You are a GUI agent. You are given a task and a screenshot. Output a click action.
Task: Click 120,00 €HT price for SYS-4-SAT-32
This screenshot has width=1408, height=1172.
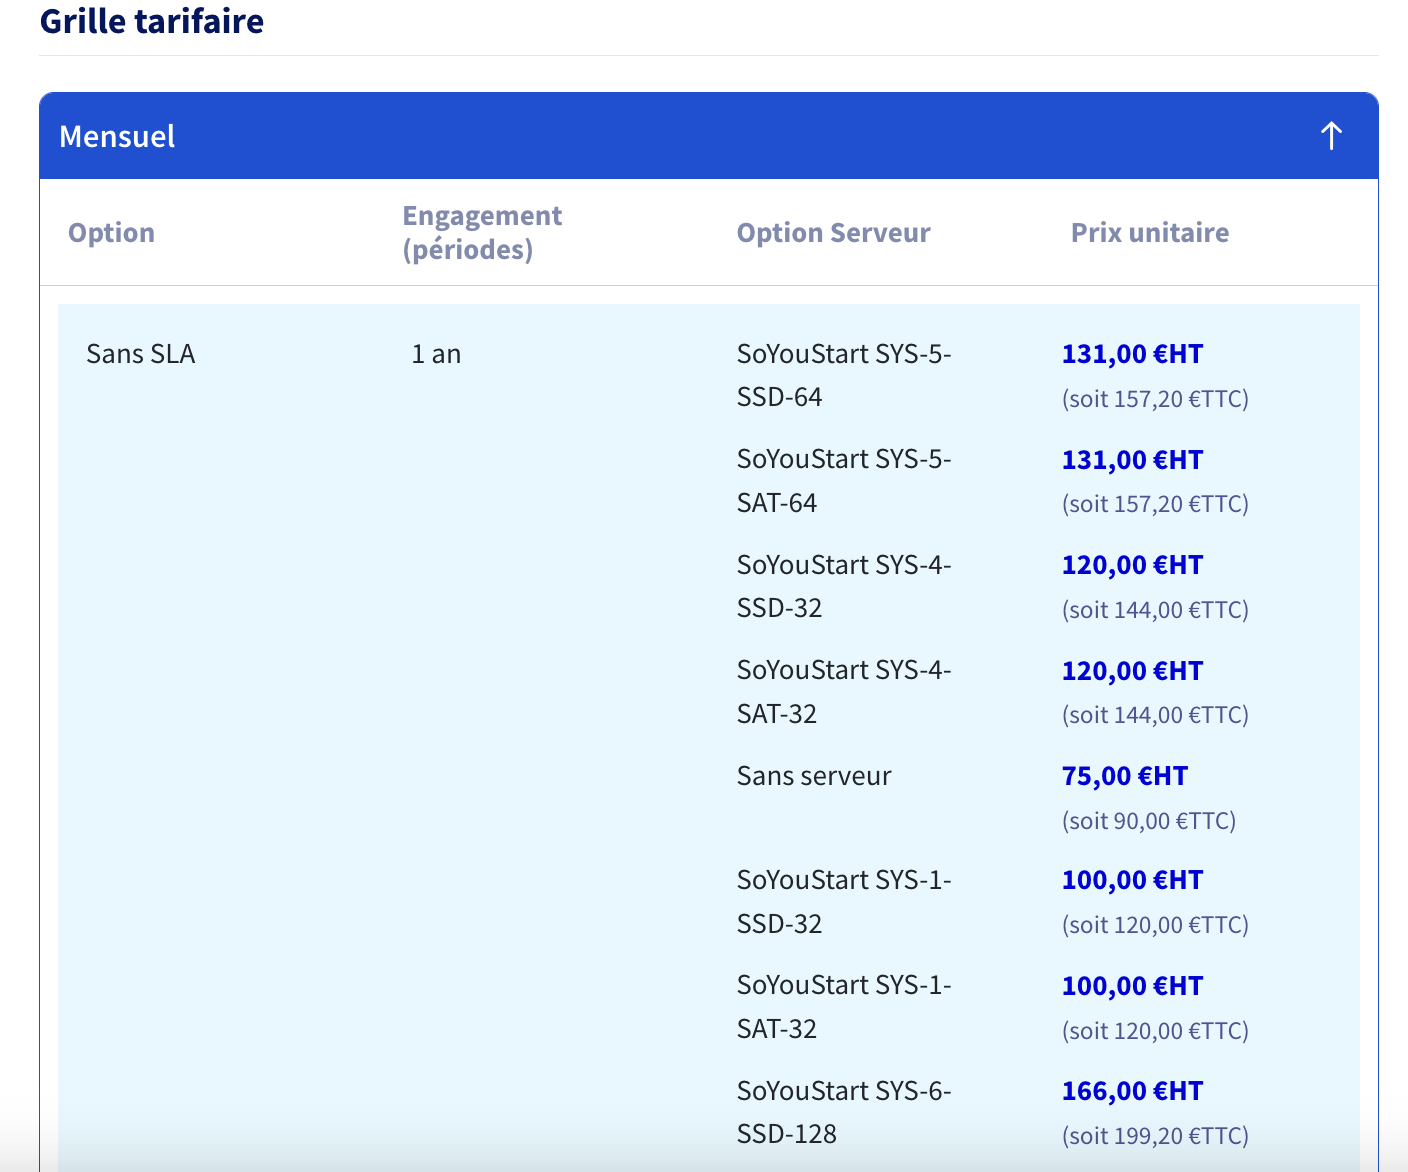(1132, 671)
